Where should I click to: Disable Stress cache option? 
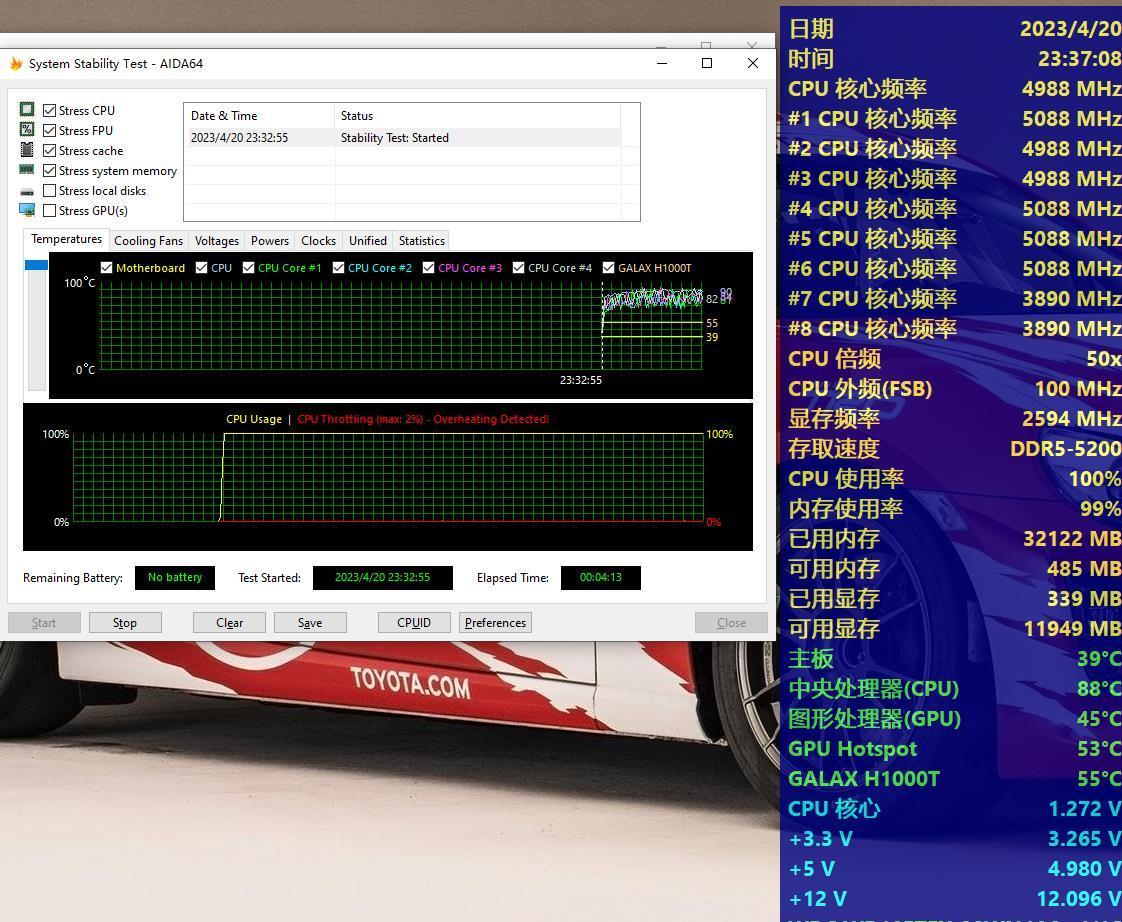coord(49,150)
